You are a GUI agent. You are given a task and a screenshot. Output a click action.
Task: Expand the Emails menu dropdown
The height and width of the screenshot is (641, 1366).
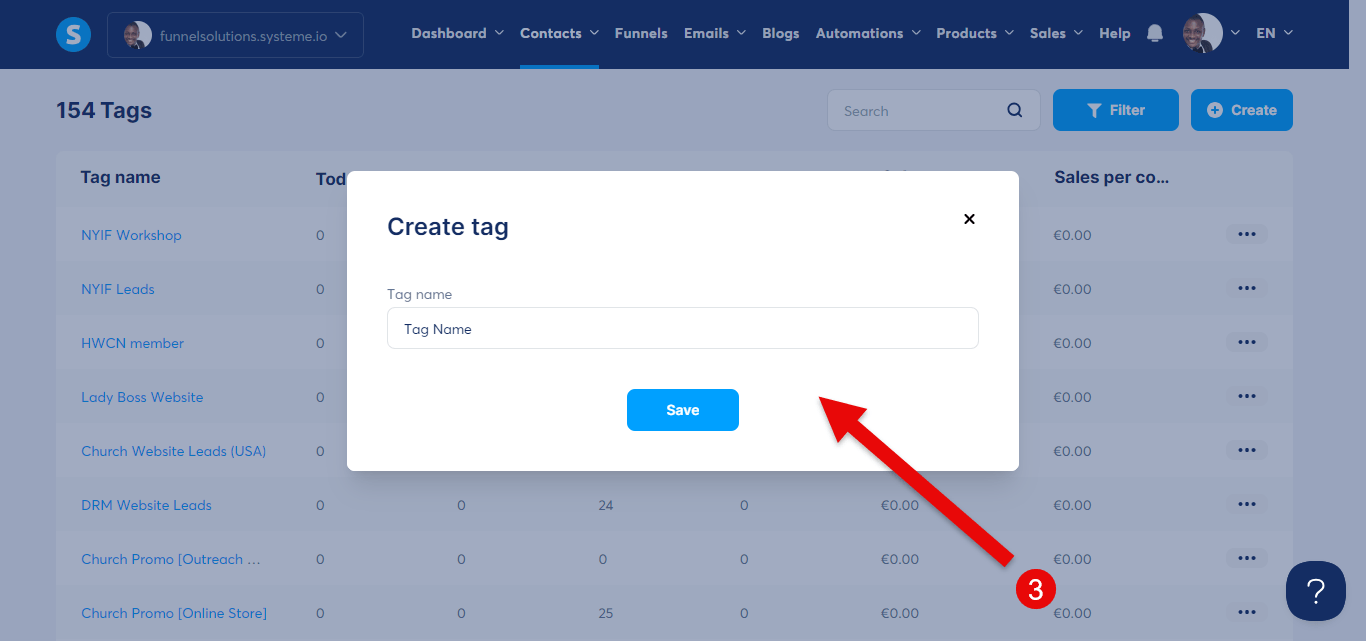(715, 33)
